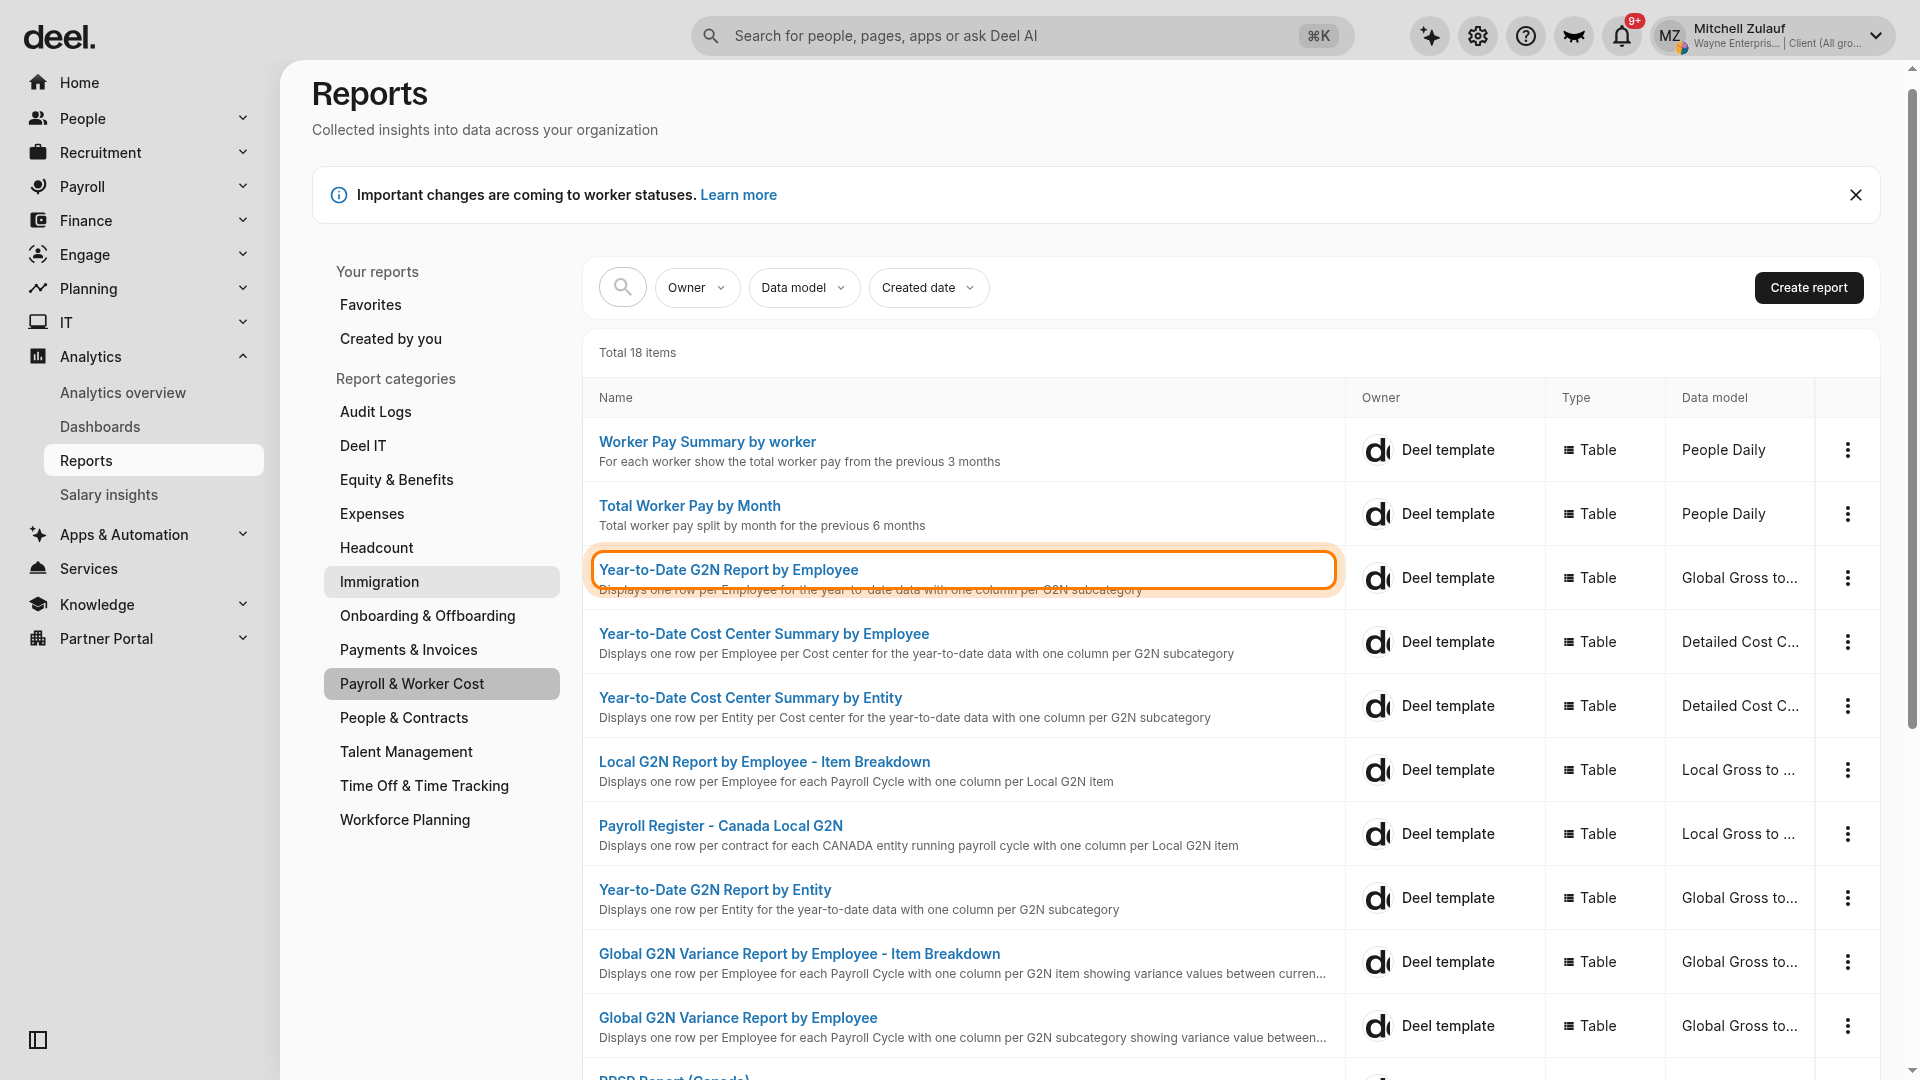Image resolution: width=1920 pixels, height=1080 pixels.
Task: Click the Analytics bar chart icon
Action: click(x=38, y=357)
